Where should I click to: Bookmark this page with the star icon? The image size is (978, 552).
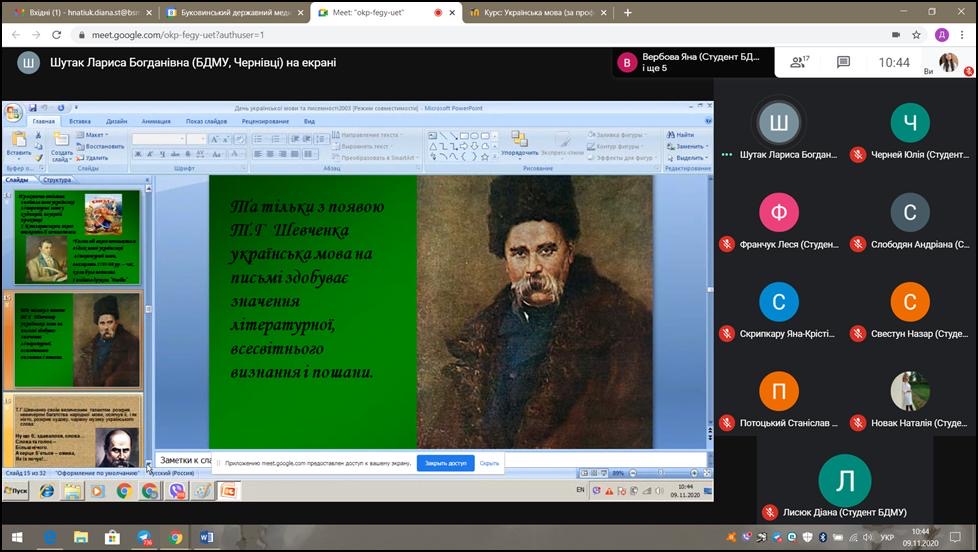(916, 35)
